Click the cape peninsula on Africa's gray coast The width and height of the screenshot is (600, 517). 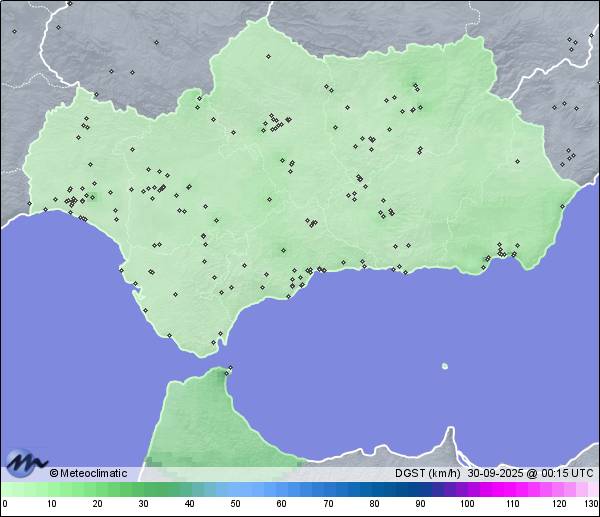tap(450, 440)
